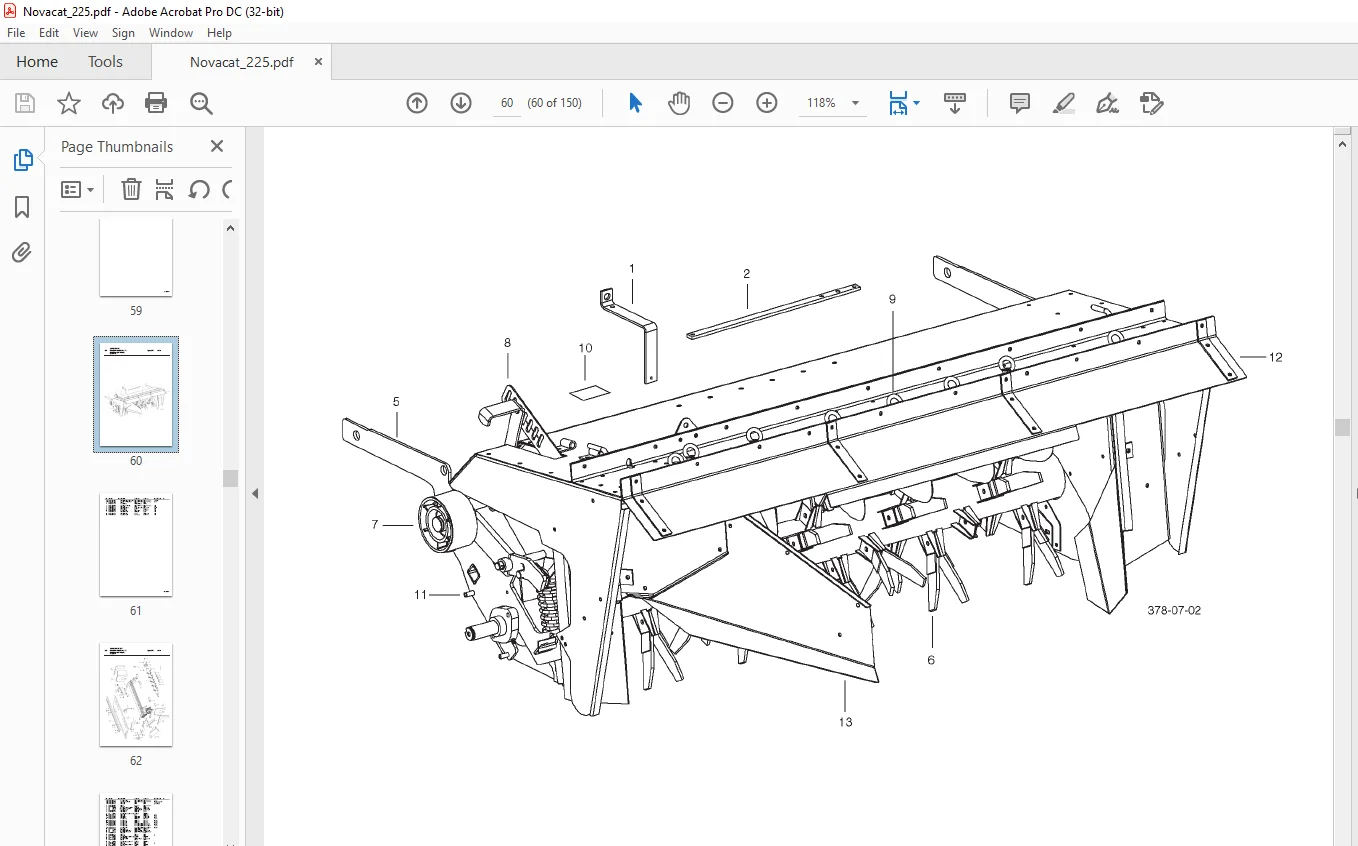Open the Window menu

click(x=171, y=33)
